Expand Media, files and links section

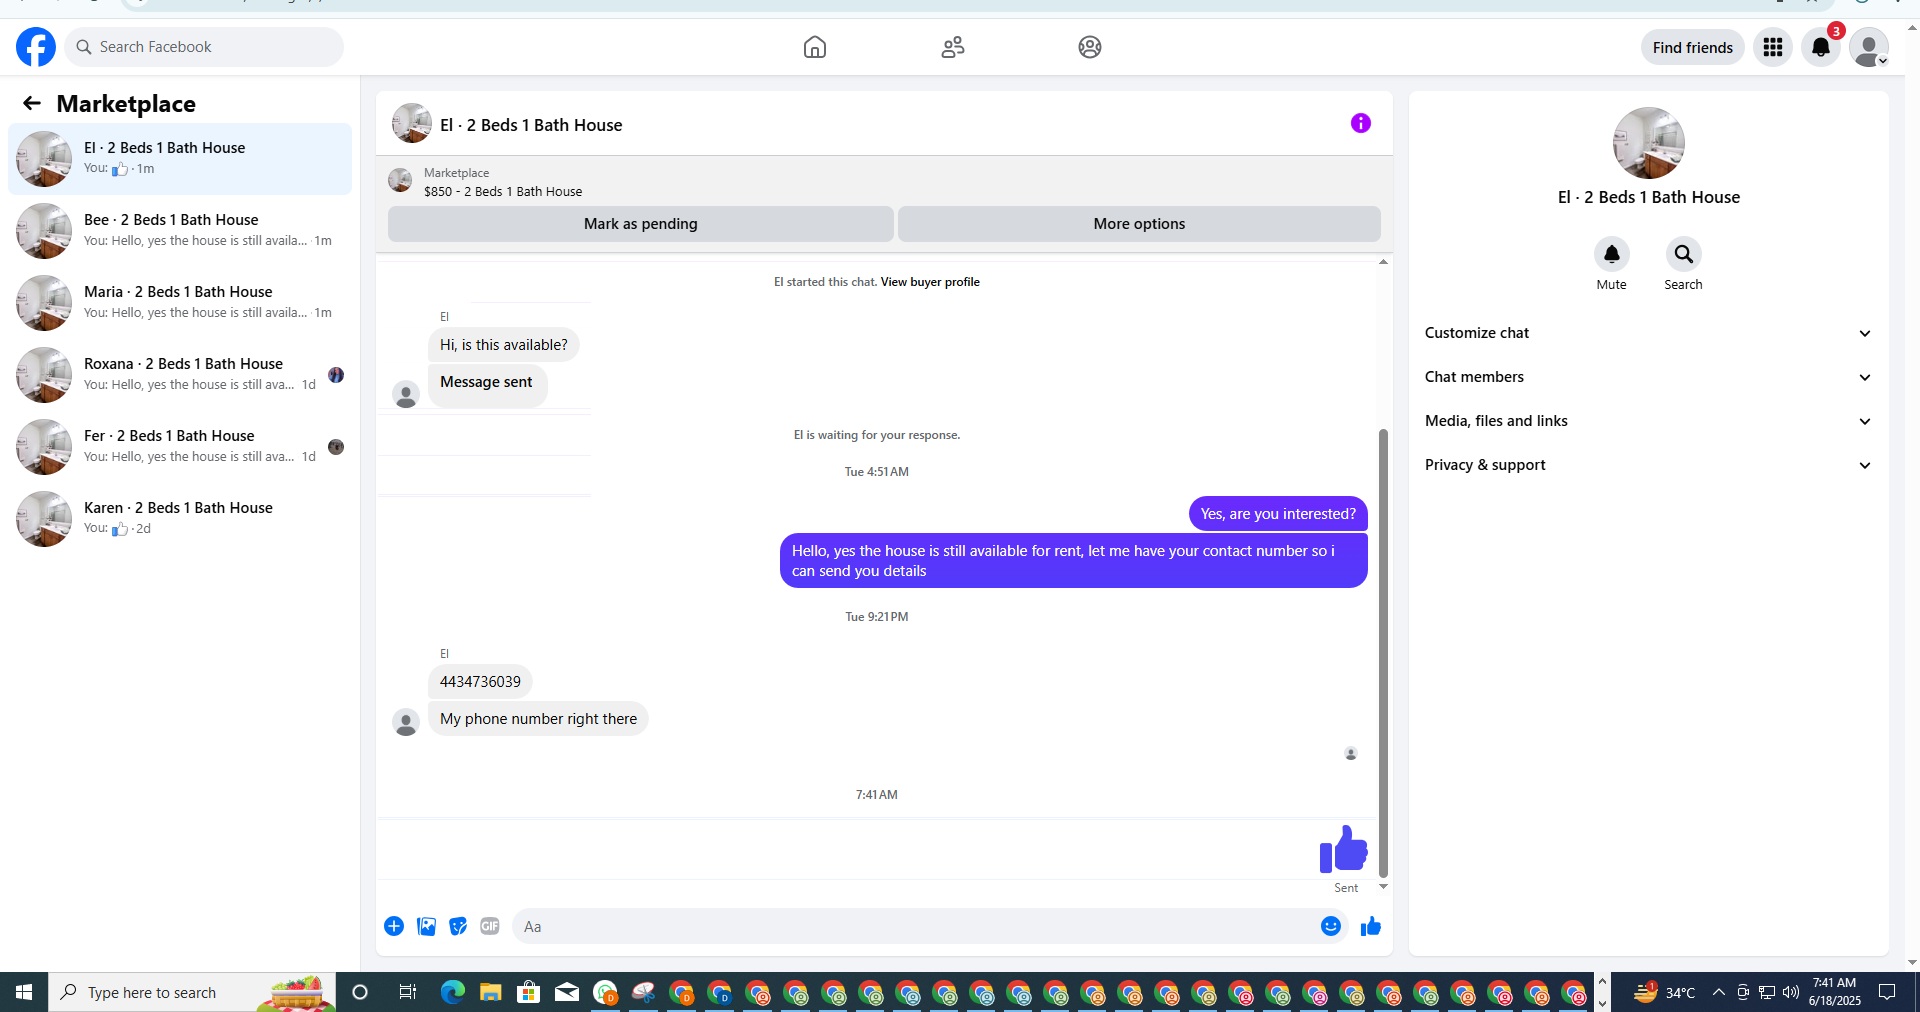(1648, 421)
